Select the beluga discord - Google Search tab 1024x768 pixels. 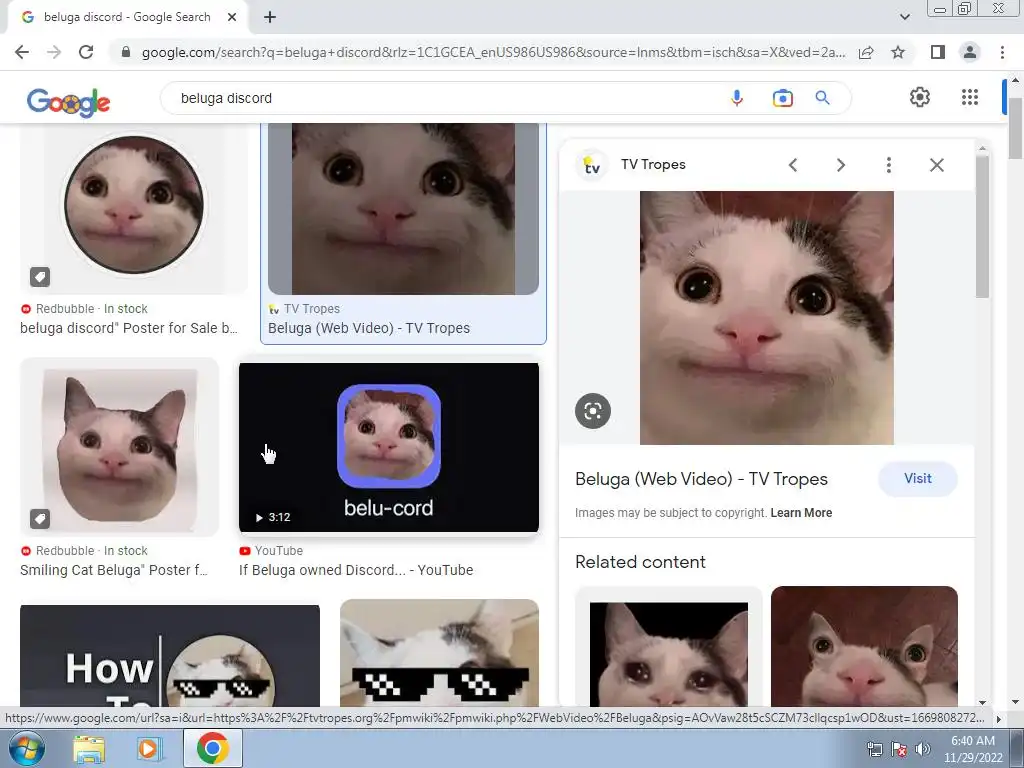tap(127, 17)
